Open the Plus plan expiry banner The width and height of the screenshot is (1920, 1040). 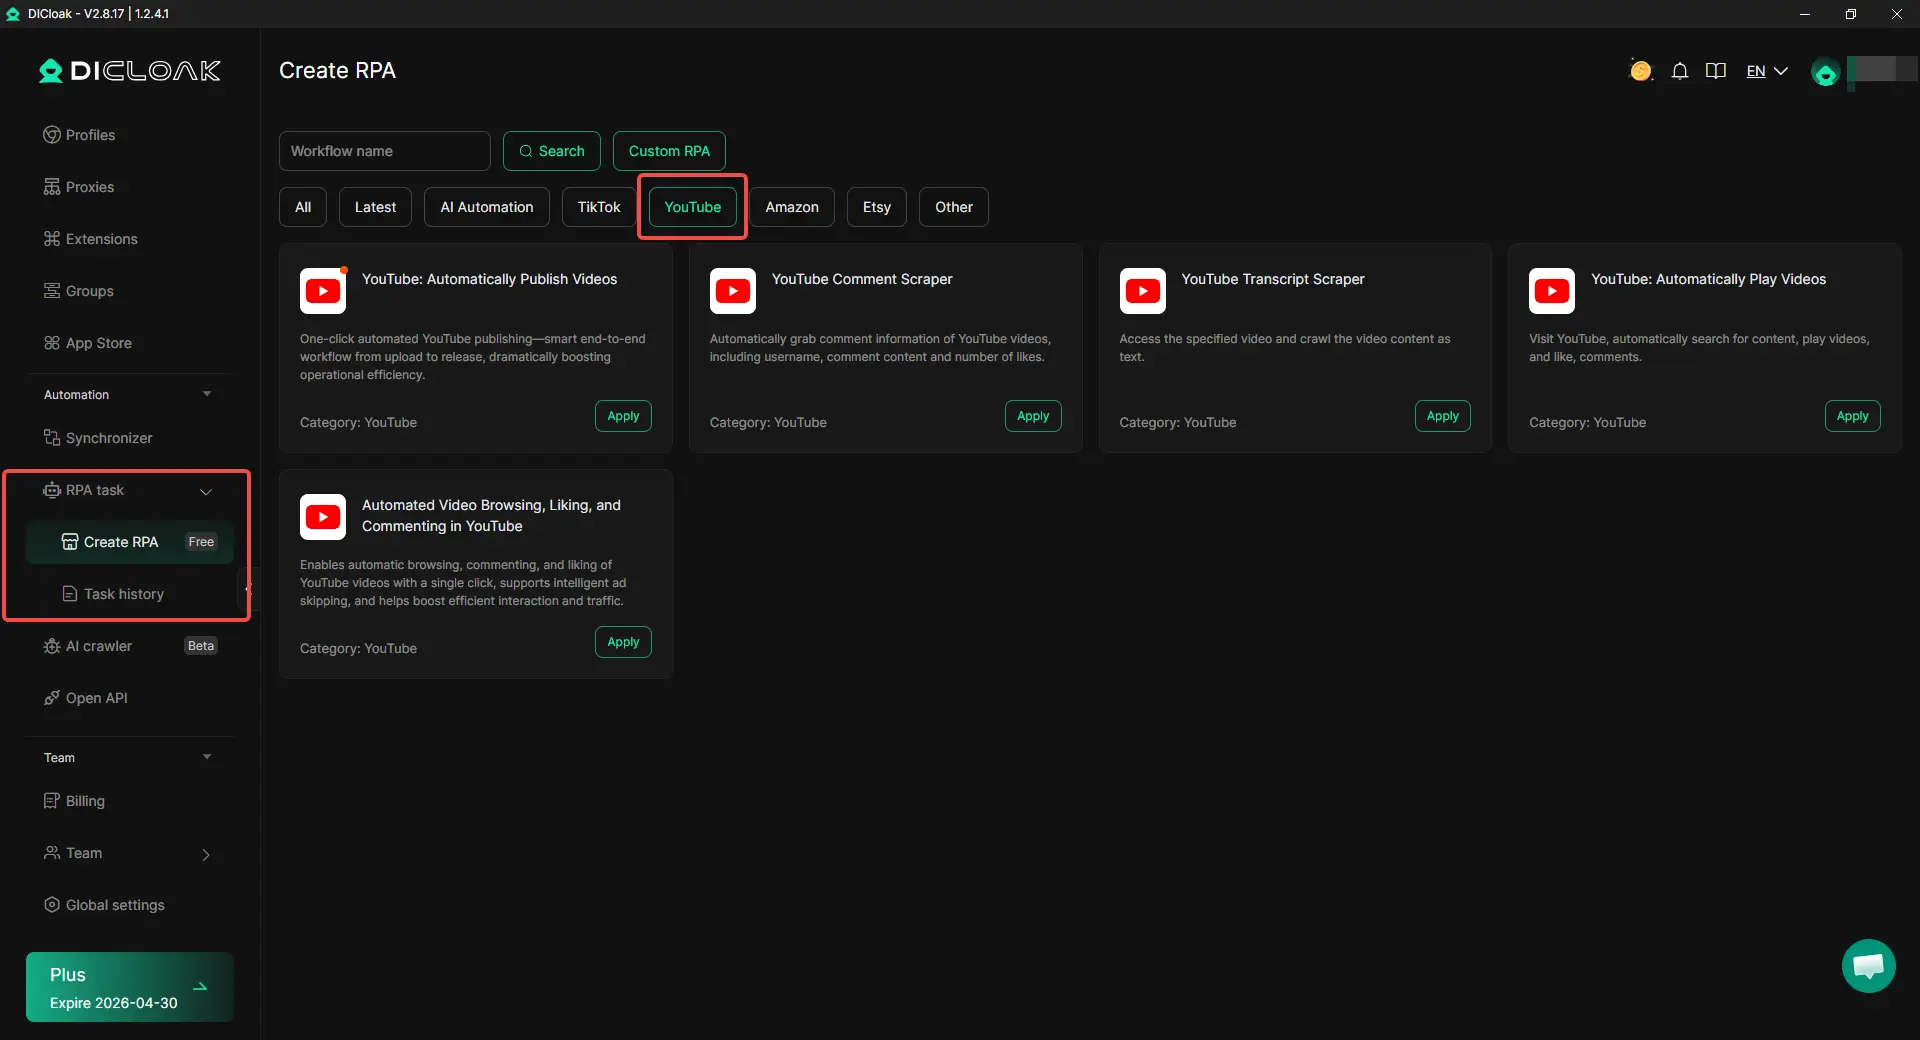[x=130, y=987]
